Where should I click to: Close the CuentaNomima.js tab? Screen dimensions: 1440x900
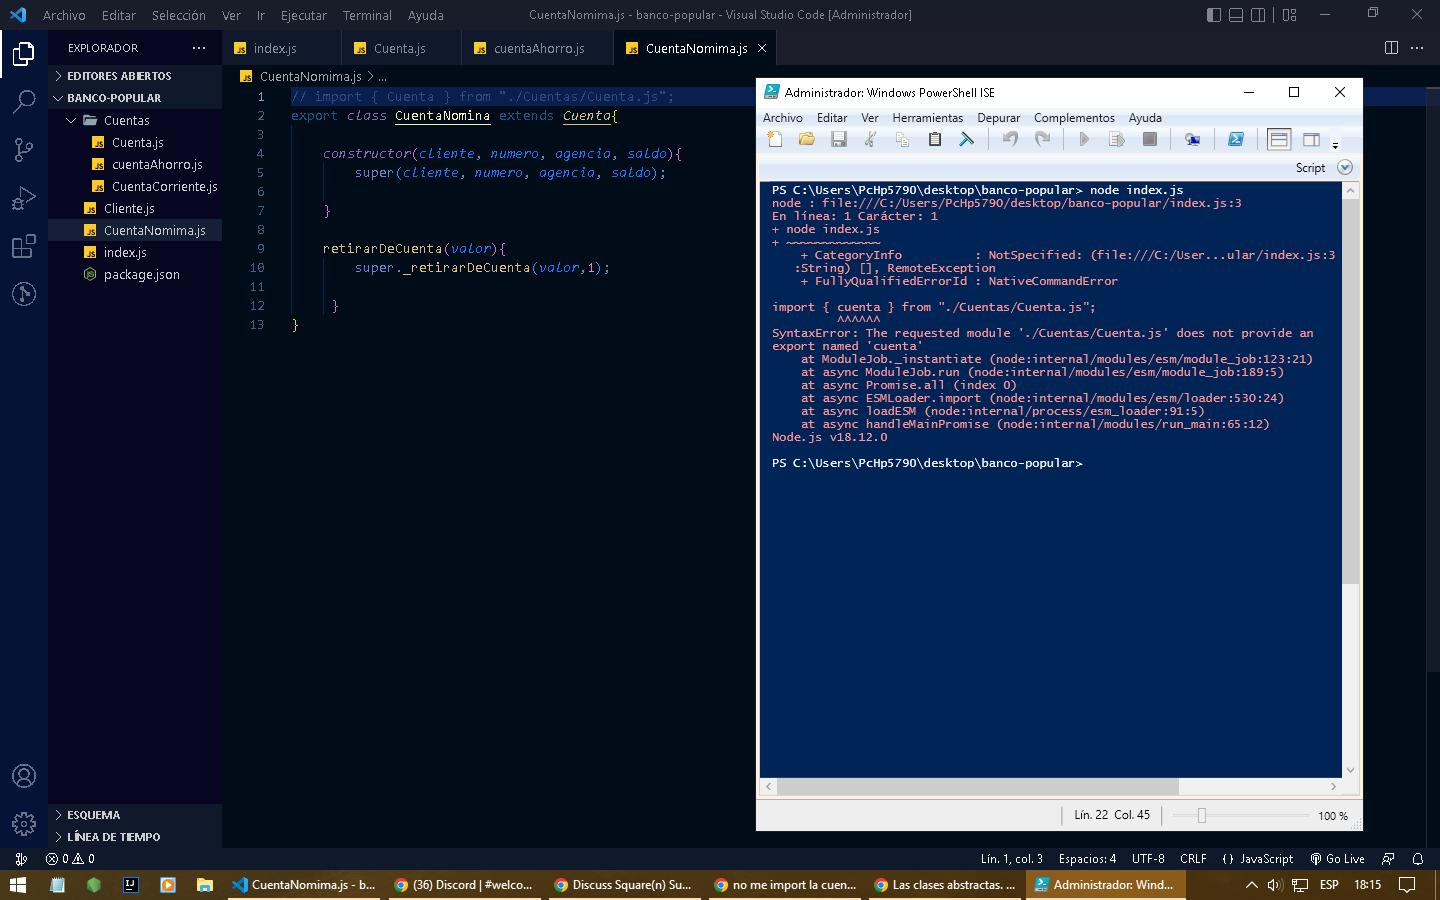coord(762,48)
